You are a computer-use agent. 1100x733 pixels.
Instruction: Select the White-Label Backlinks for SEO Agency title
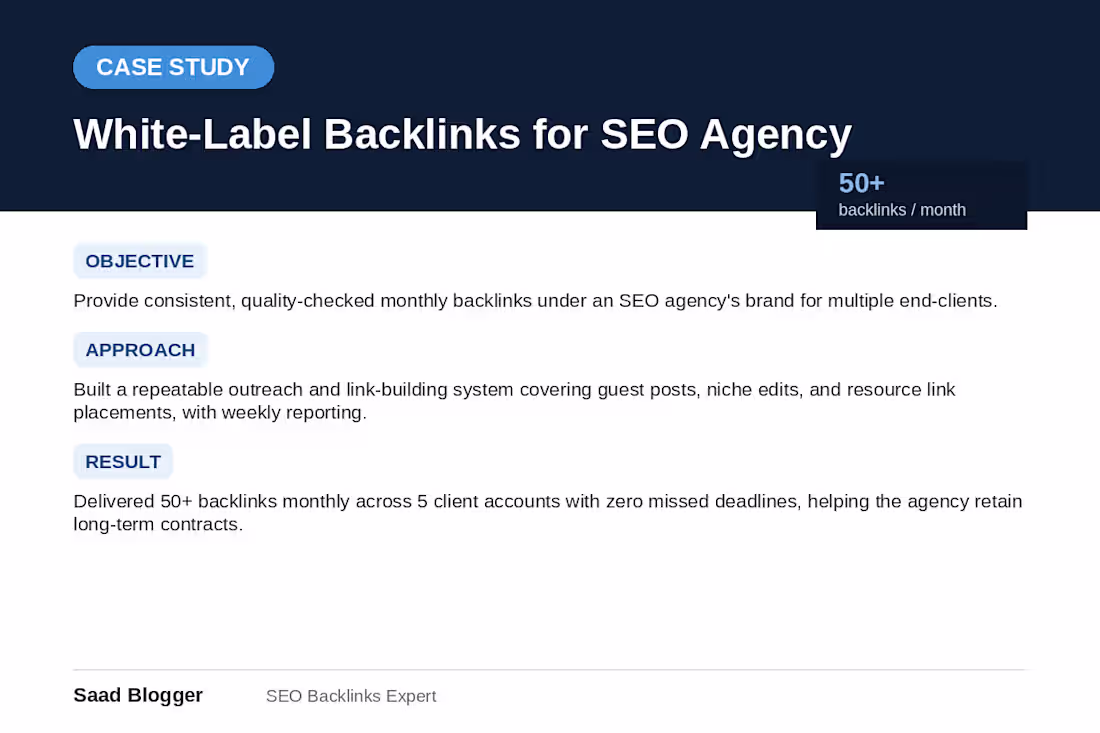coord(462,135)
